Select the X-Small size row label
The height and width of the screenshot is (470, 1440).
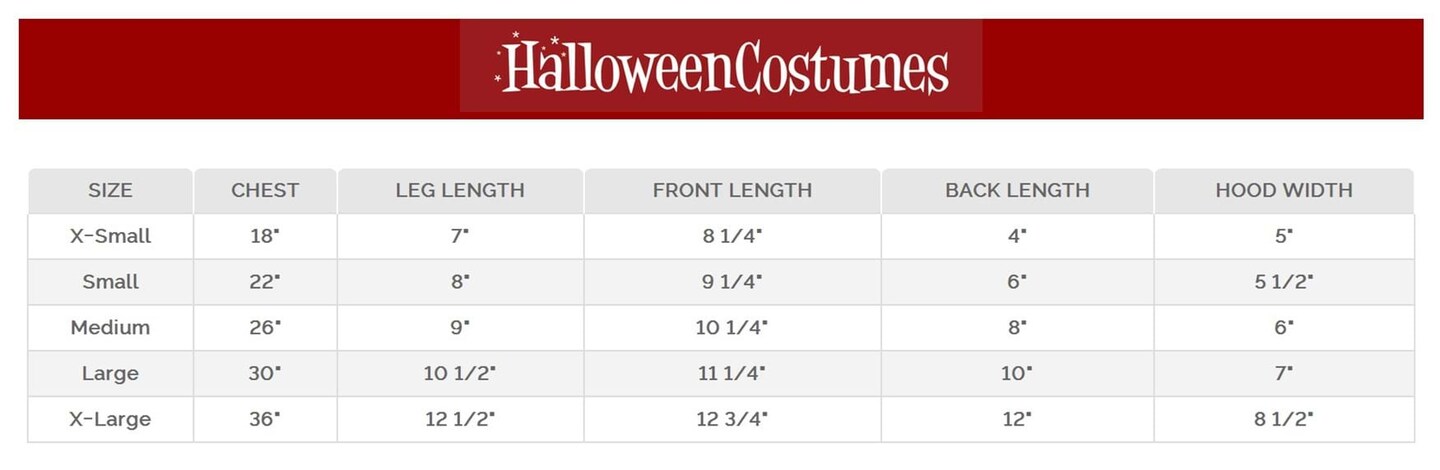(x=110, y=237)
